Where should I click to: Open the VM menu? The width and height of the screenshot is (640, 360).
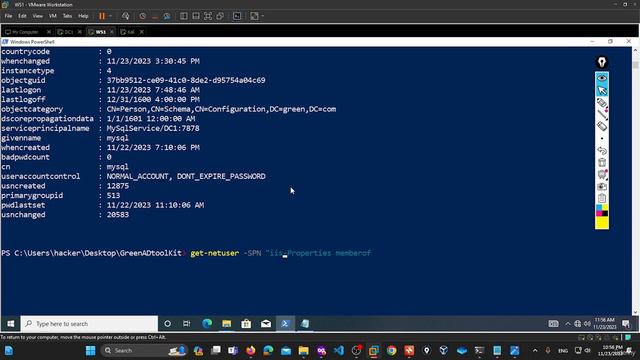coord(53,16)
